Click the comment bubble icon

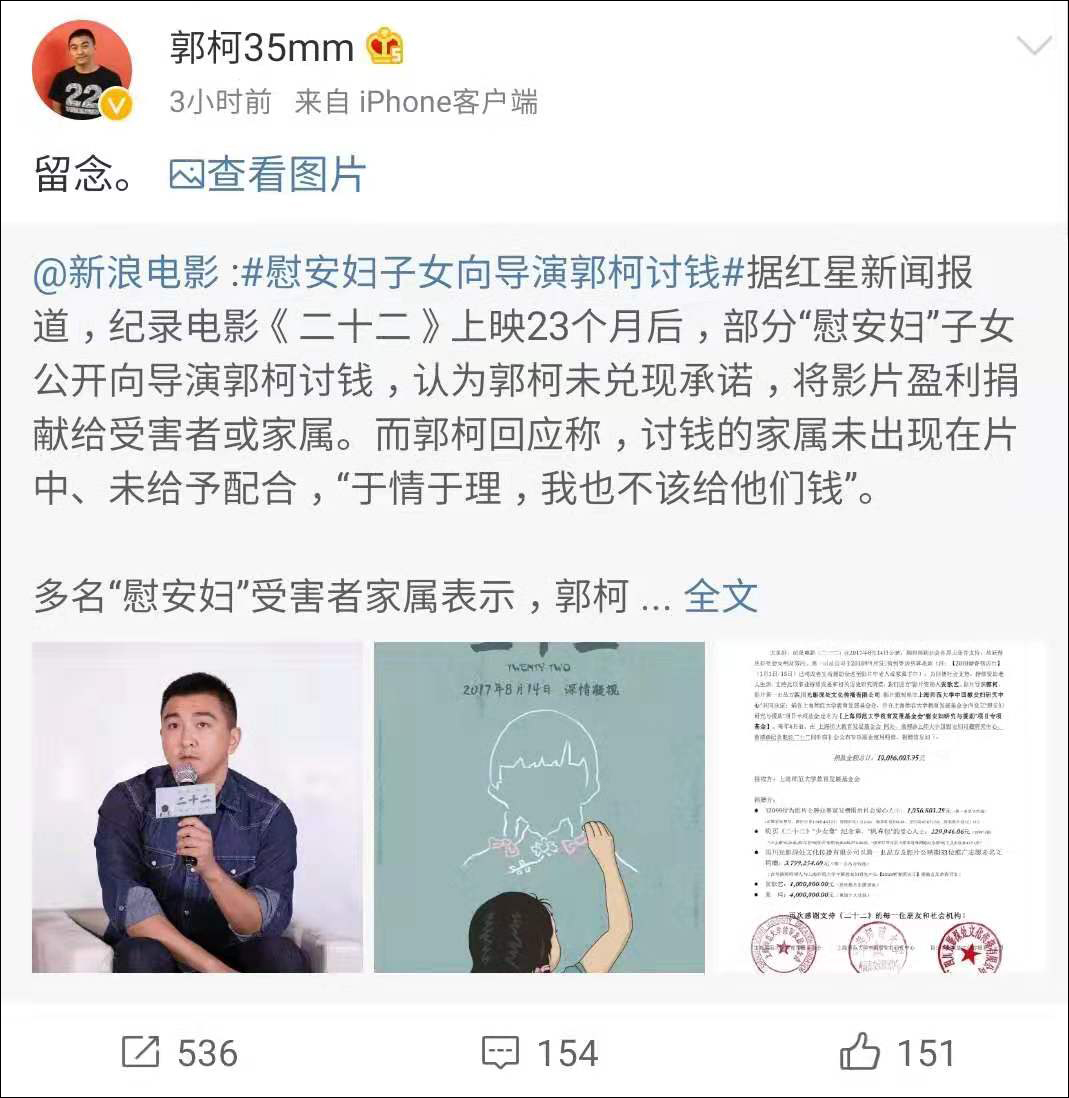tap(501, 1052)
